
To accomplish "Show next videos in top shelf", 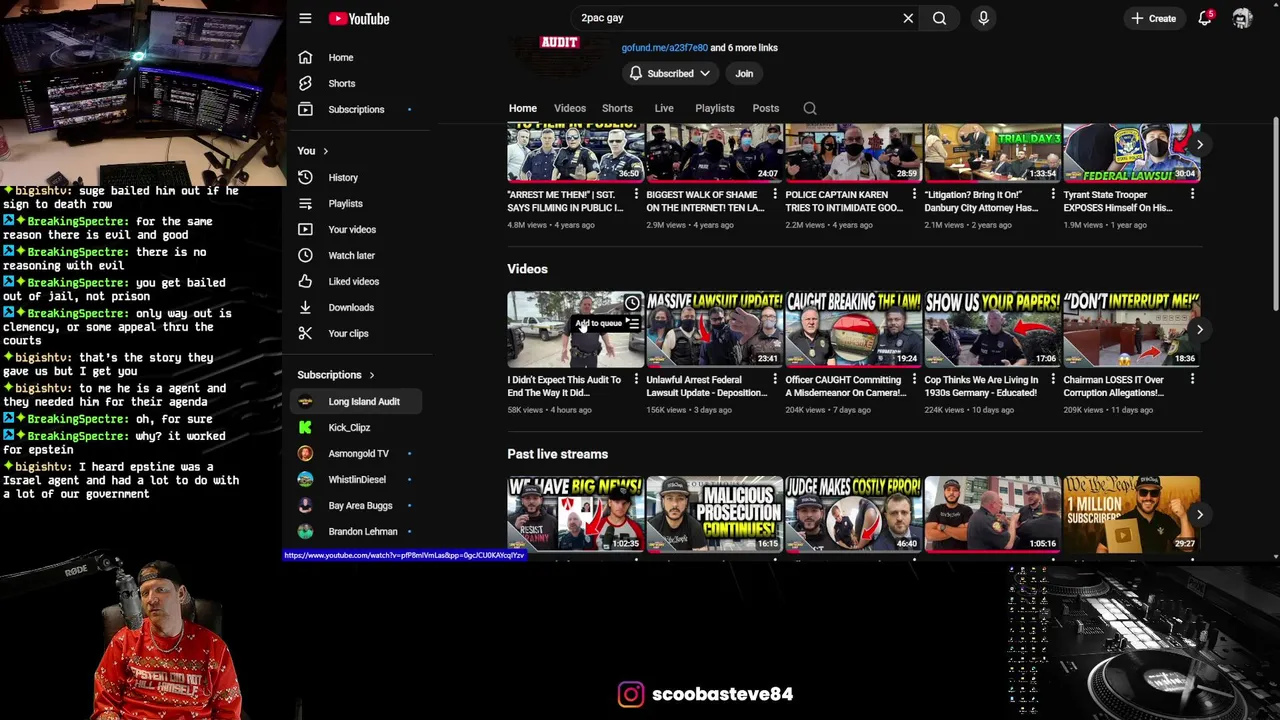I will pyautogui.click(x=1199, y=144).
